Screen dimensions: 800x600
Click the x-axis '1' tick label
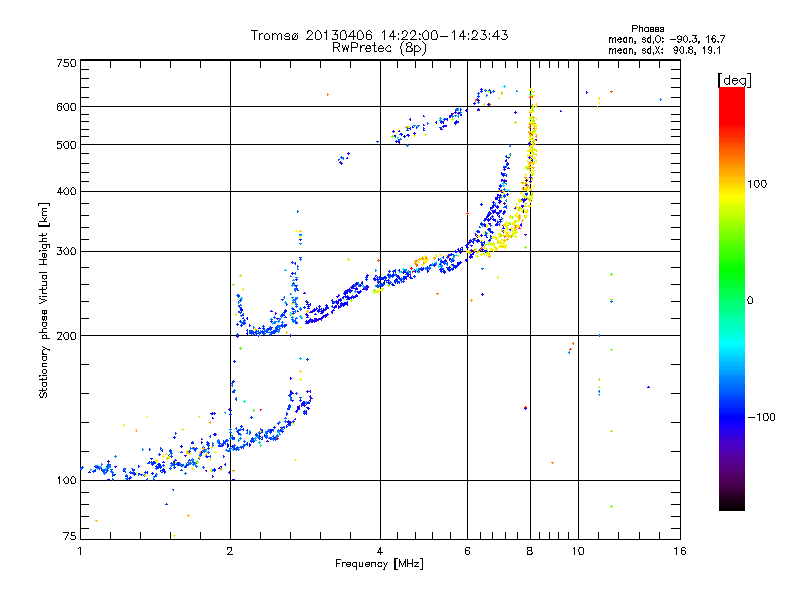[80, 551]
